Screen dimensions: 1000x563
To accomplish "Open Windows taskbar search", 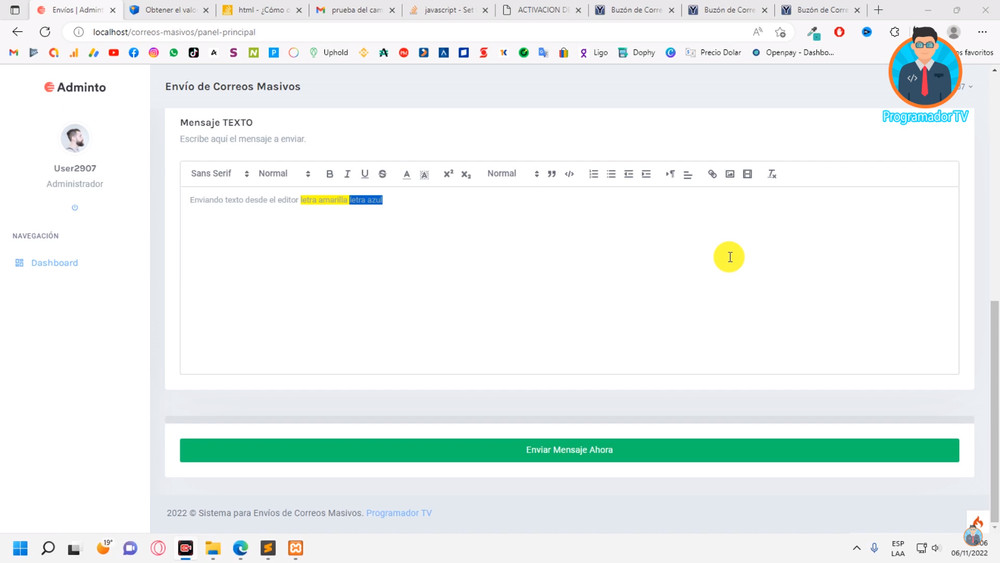I will 48,548.
